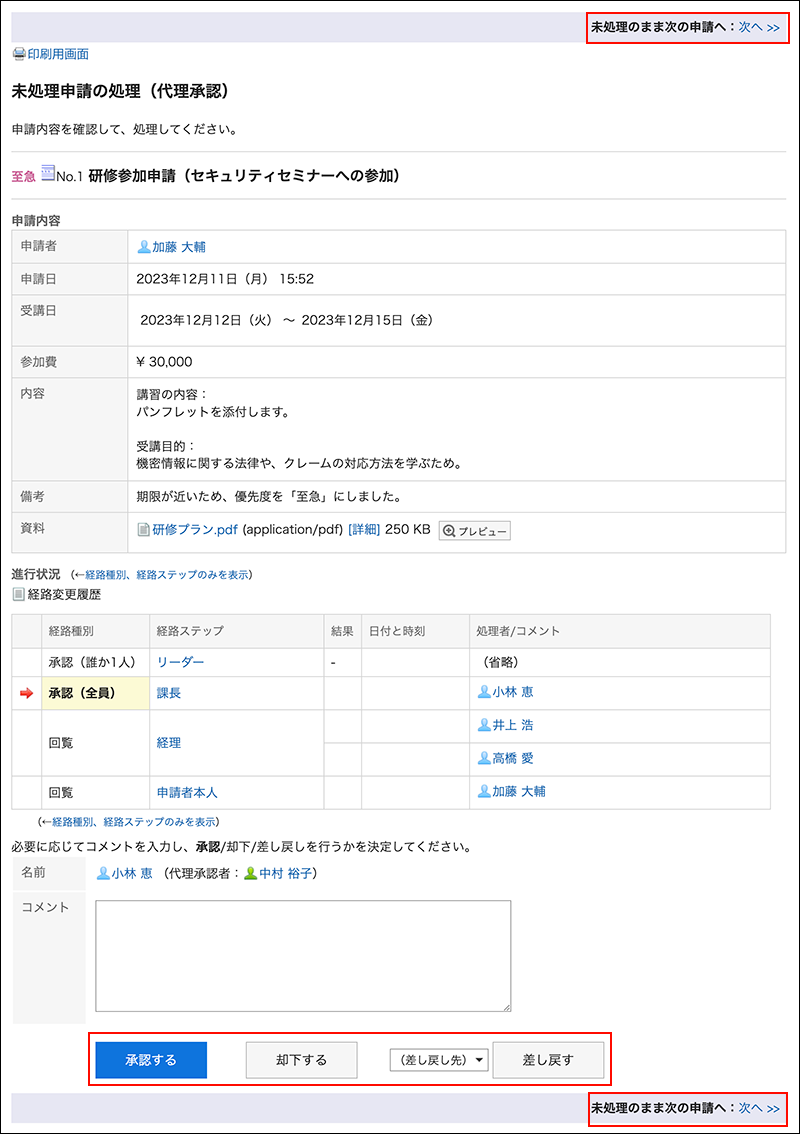Open 経路変更履歴 history
The height and width of the screenshot is (1134, 800).
(64, 594)
